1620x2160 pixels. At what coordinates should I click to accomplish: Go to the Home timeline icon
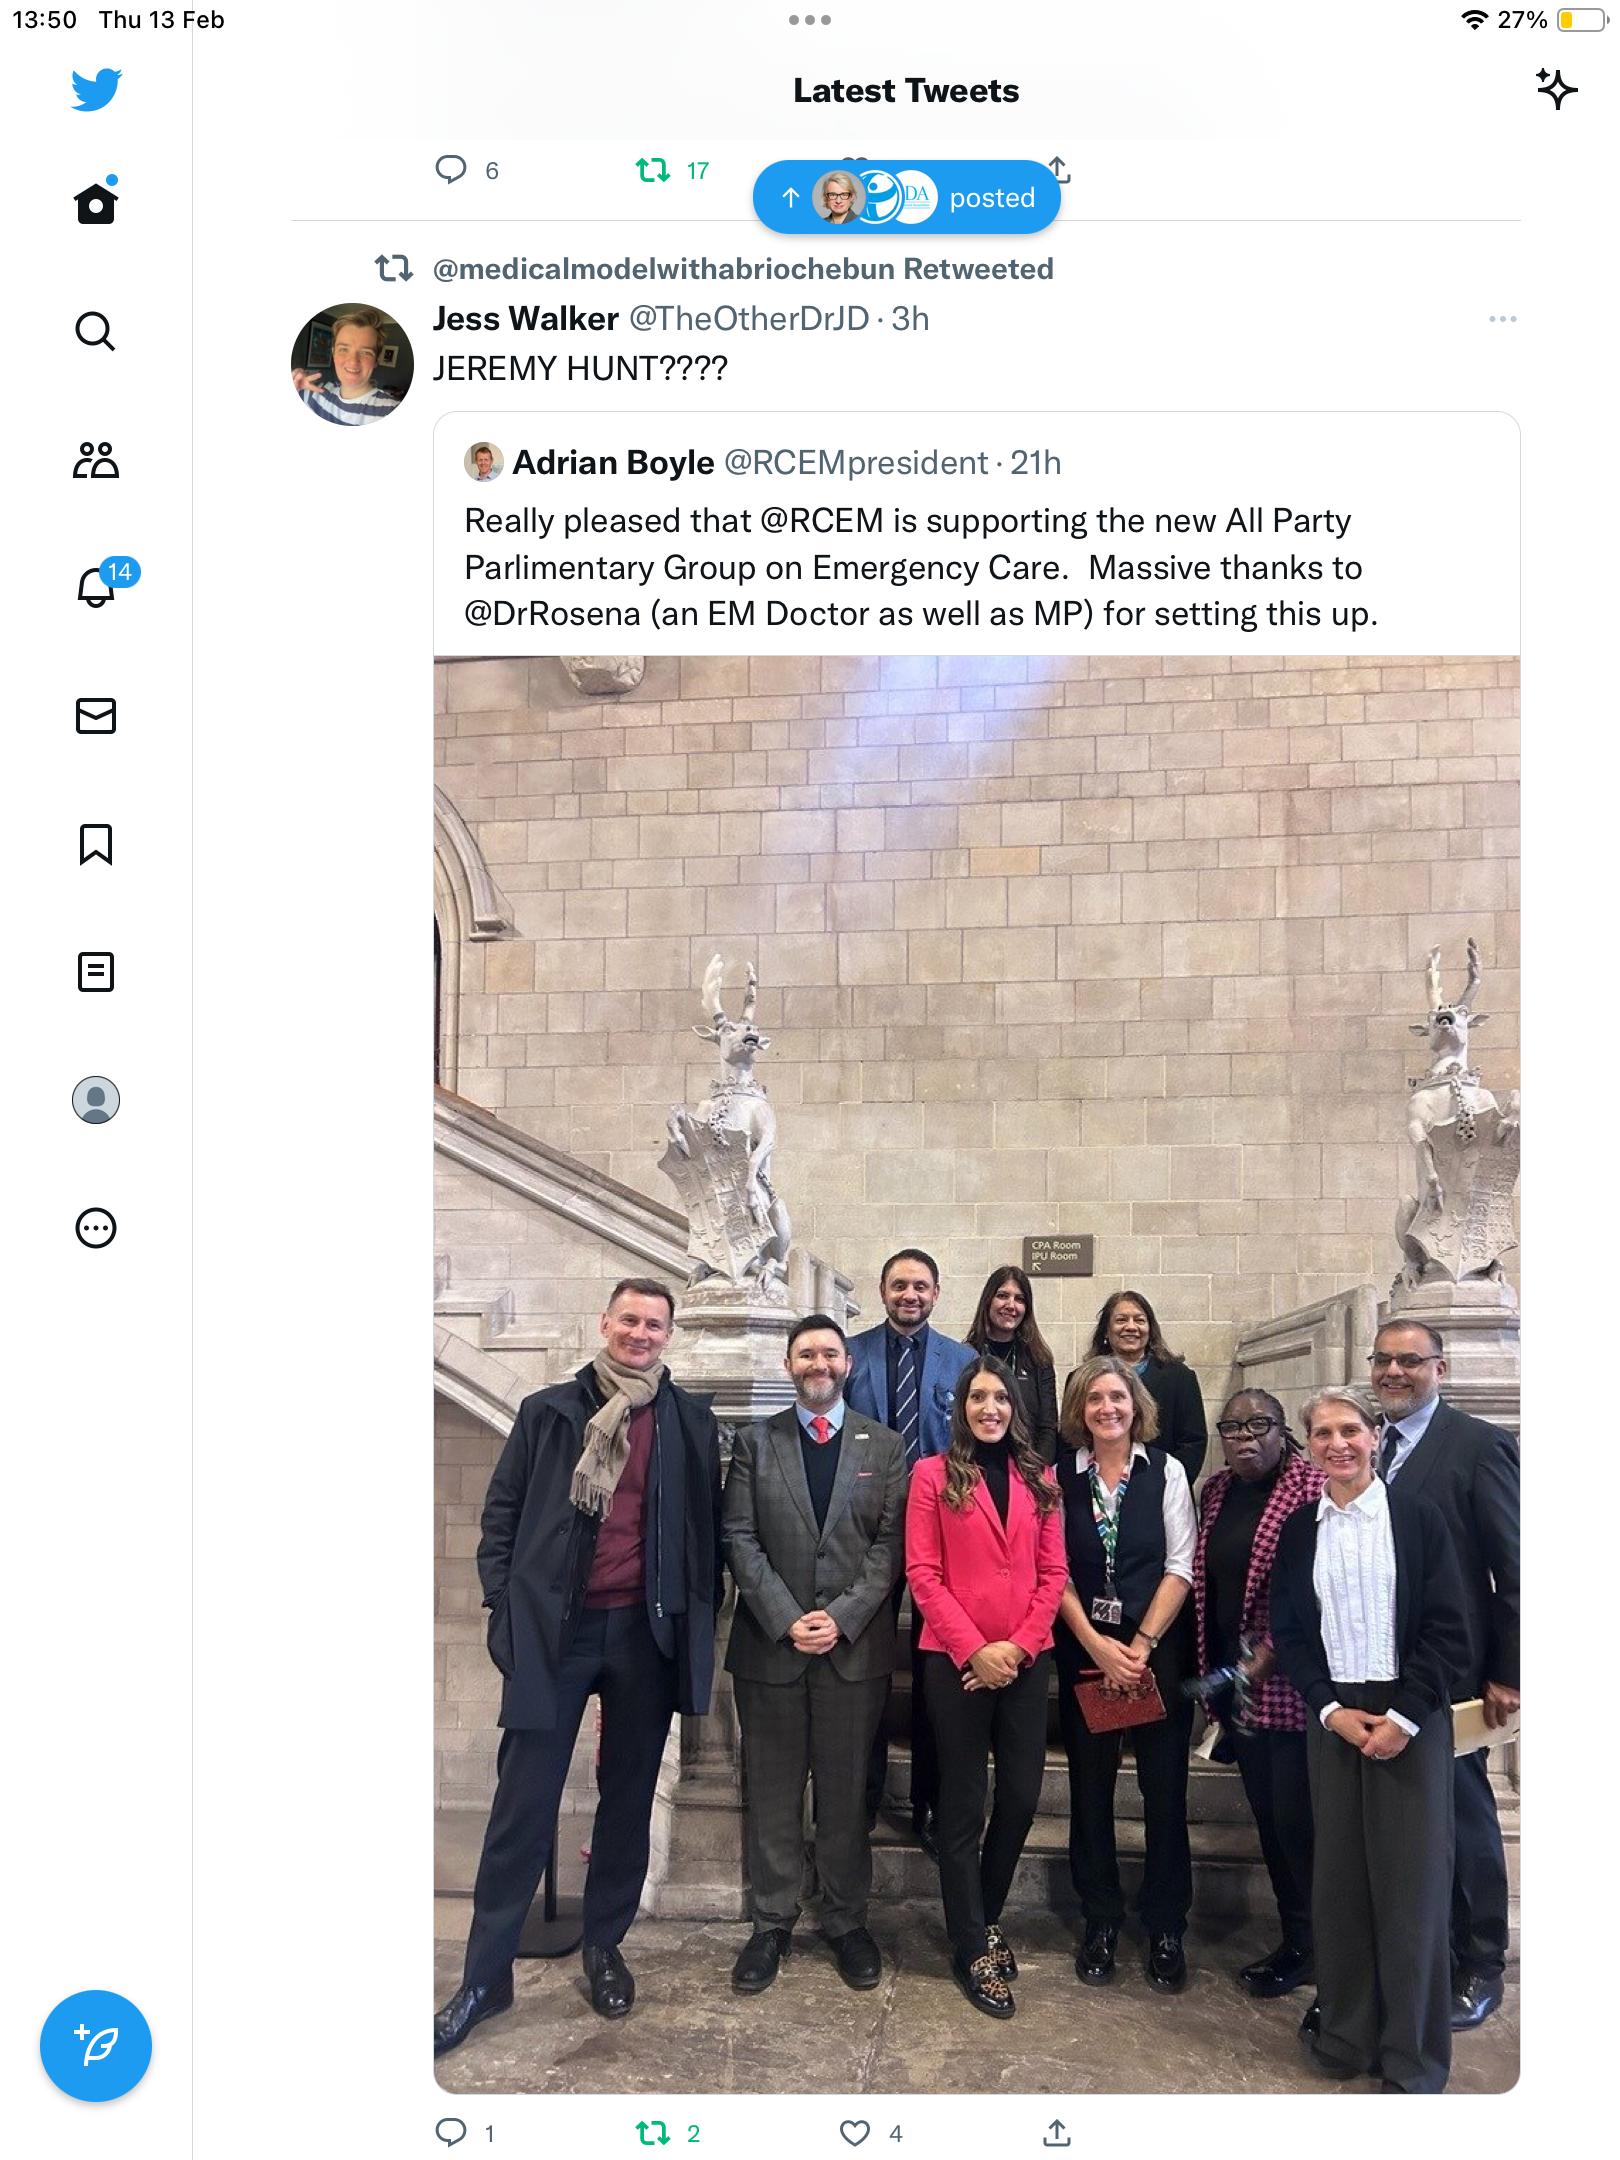click(96, 202)
